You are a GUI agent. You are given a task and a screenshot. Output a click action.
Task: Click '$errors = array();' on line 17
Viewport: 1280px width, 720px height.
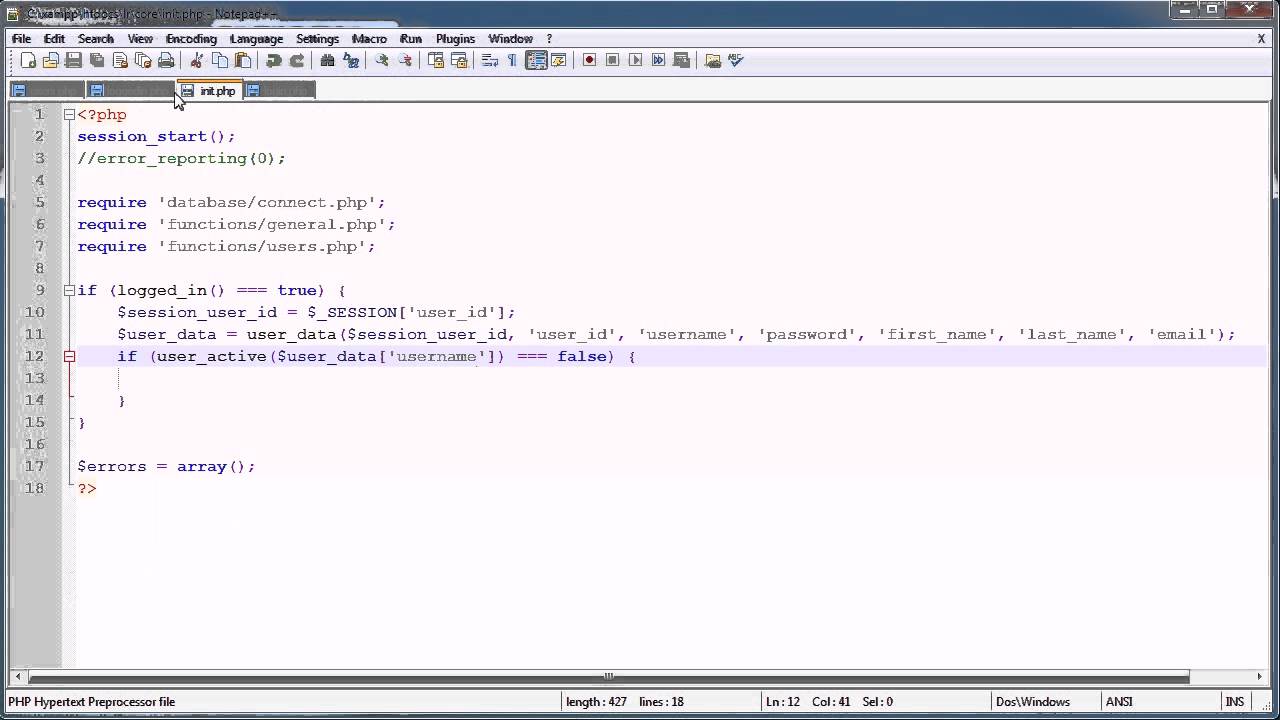pos(166,467)
